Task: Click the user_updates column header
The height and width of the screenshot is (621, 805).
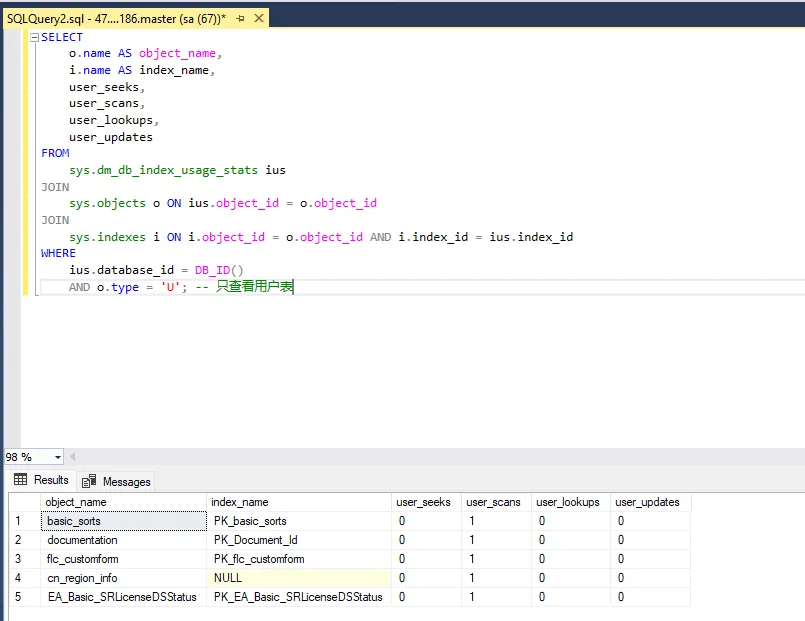Action: [647, 502]
